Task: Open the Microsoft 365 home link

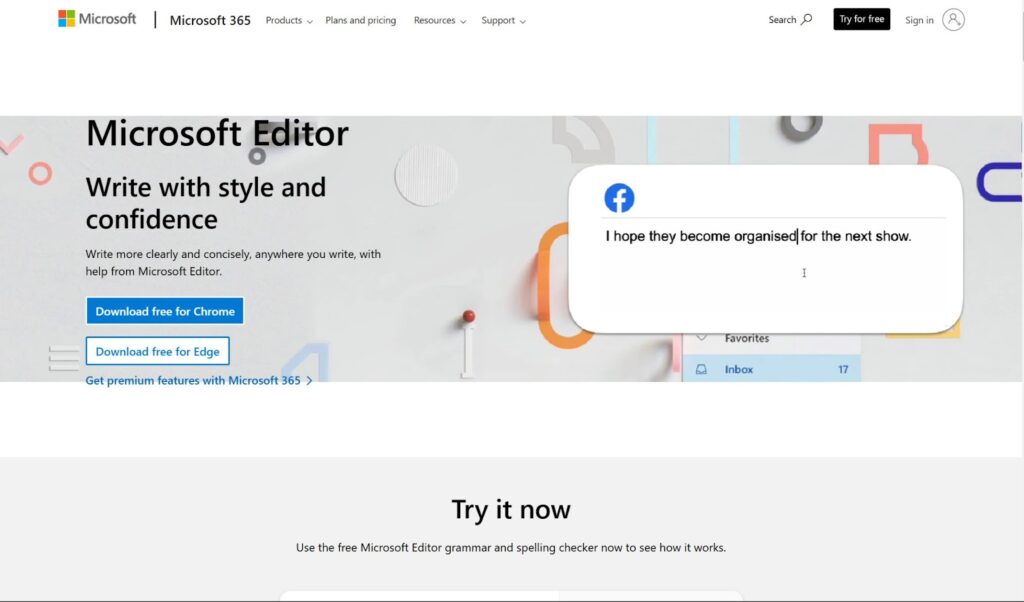Action: [210, 20]
